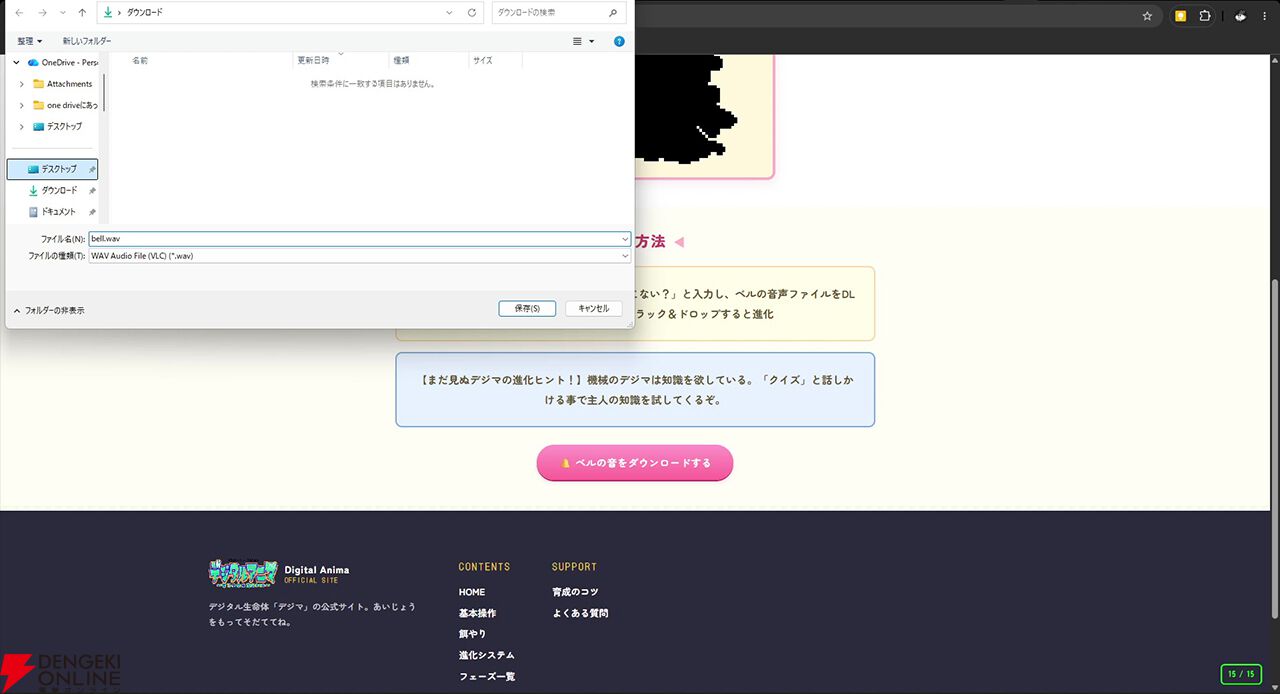Screen dimensions: 1280x694
Task: Select pinned ダウンロード quick access item
Action: [x=52, y=190]
